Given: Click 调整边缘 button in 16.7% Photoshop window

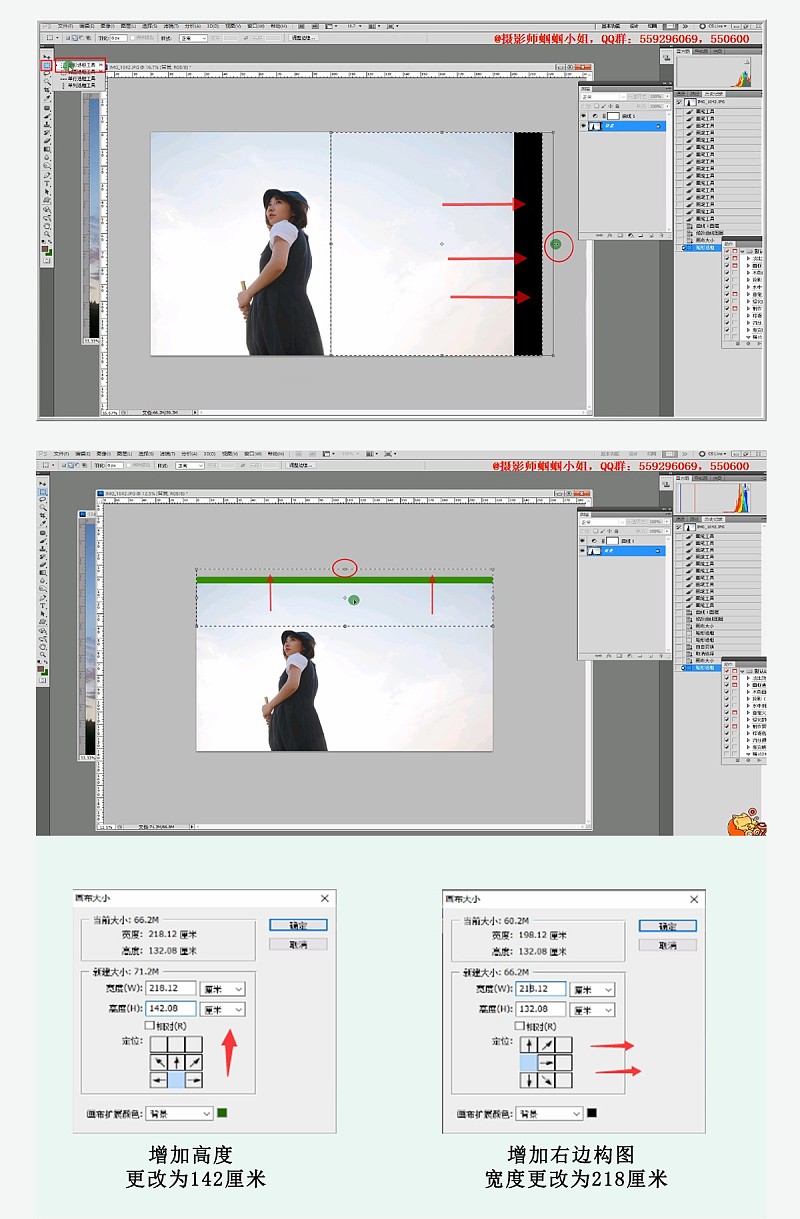Looking at the screenshot, I should (x=303, y=38).
